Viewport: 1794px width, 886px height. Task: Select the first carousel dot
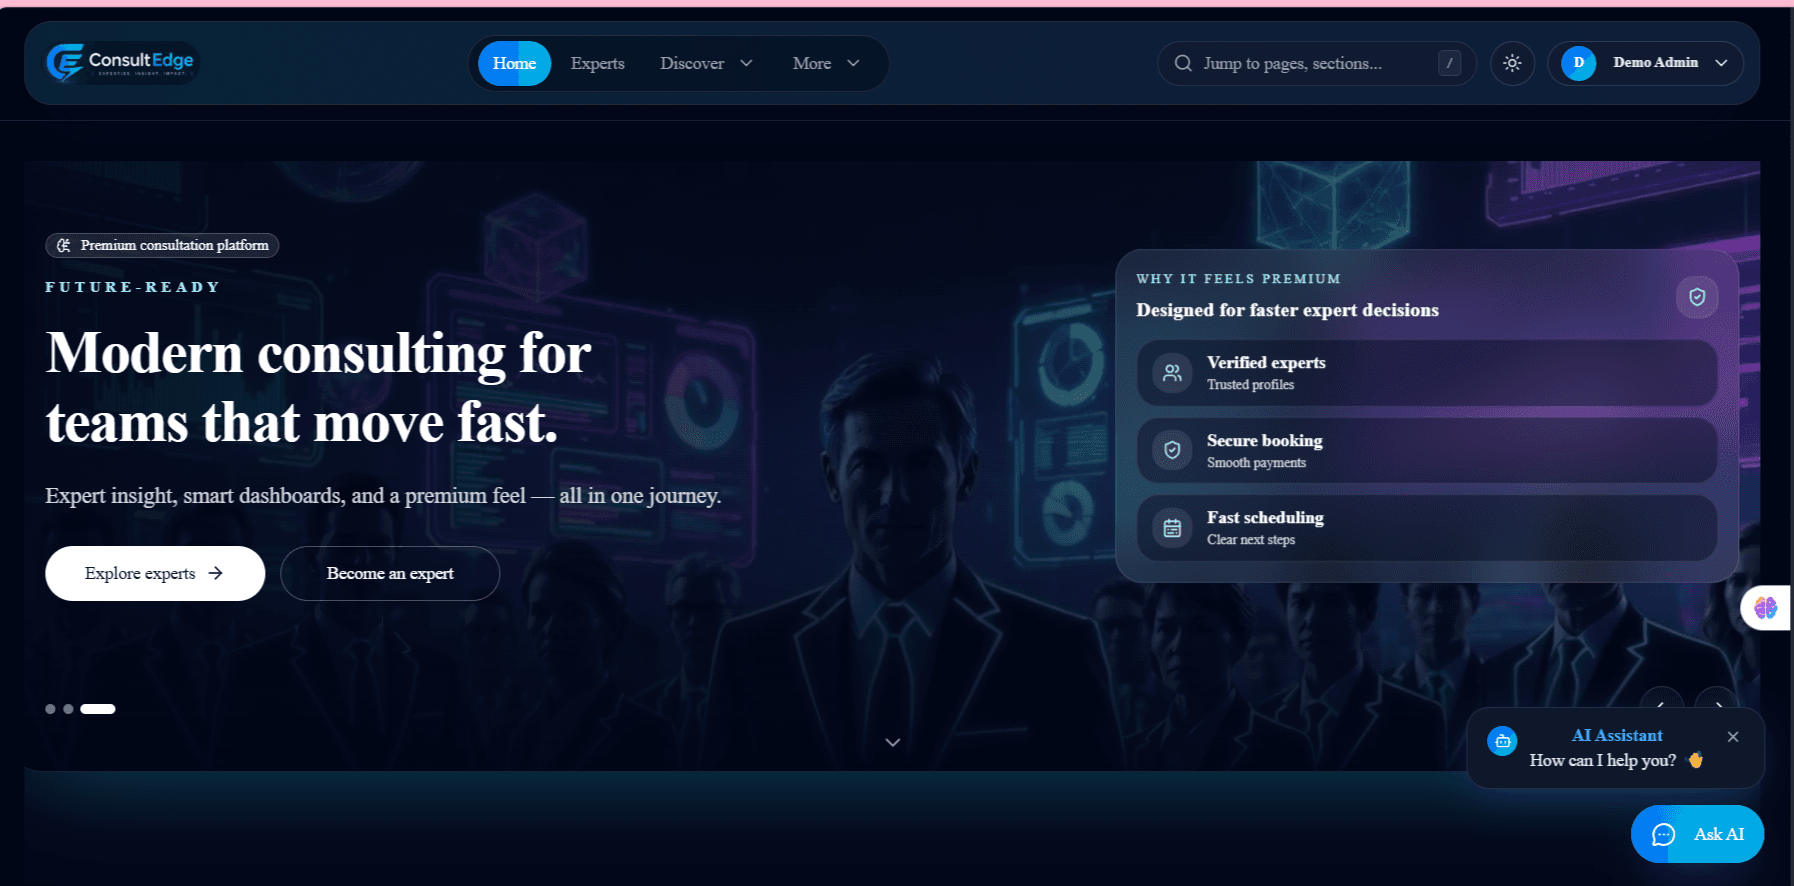coord(50,709)
